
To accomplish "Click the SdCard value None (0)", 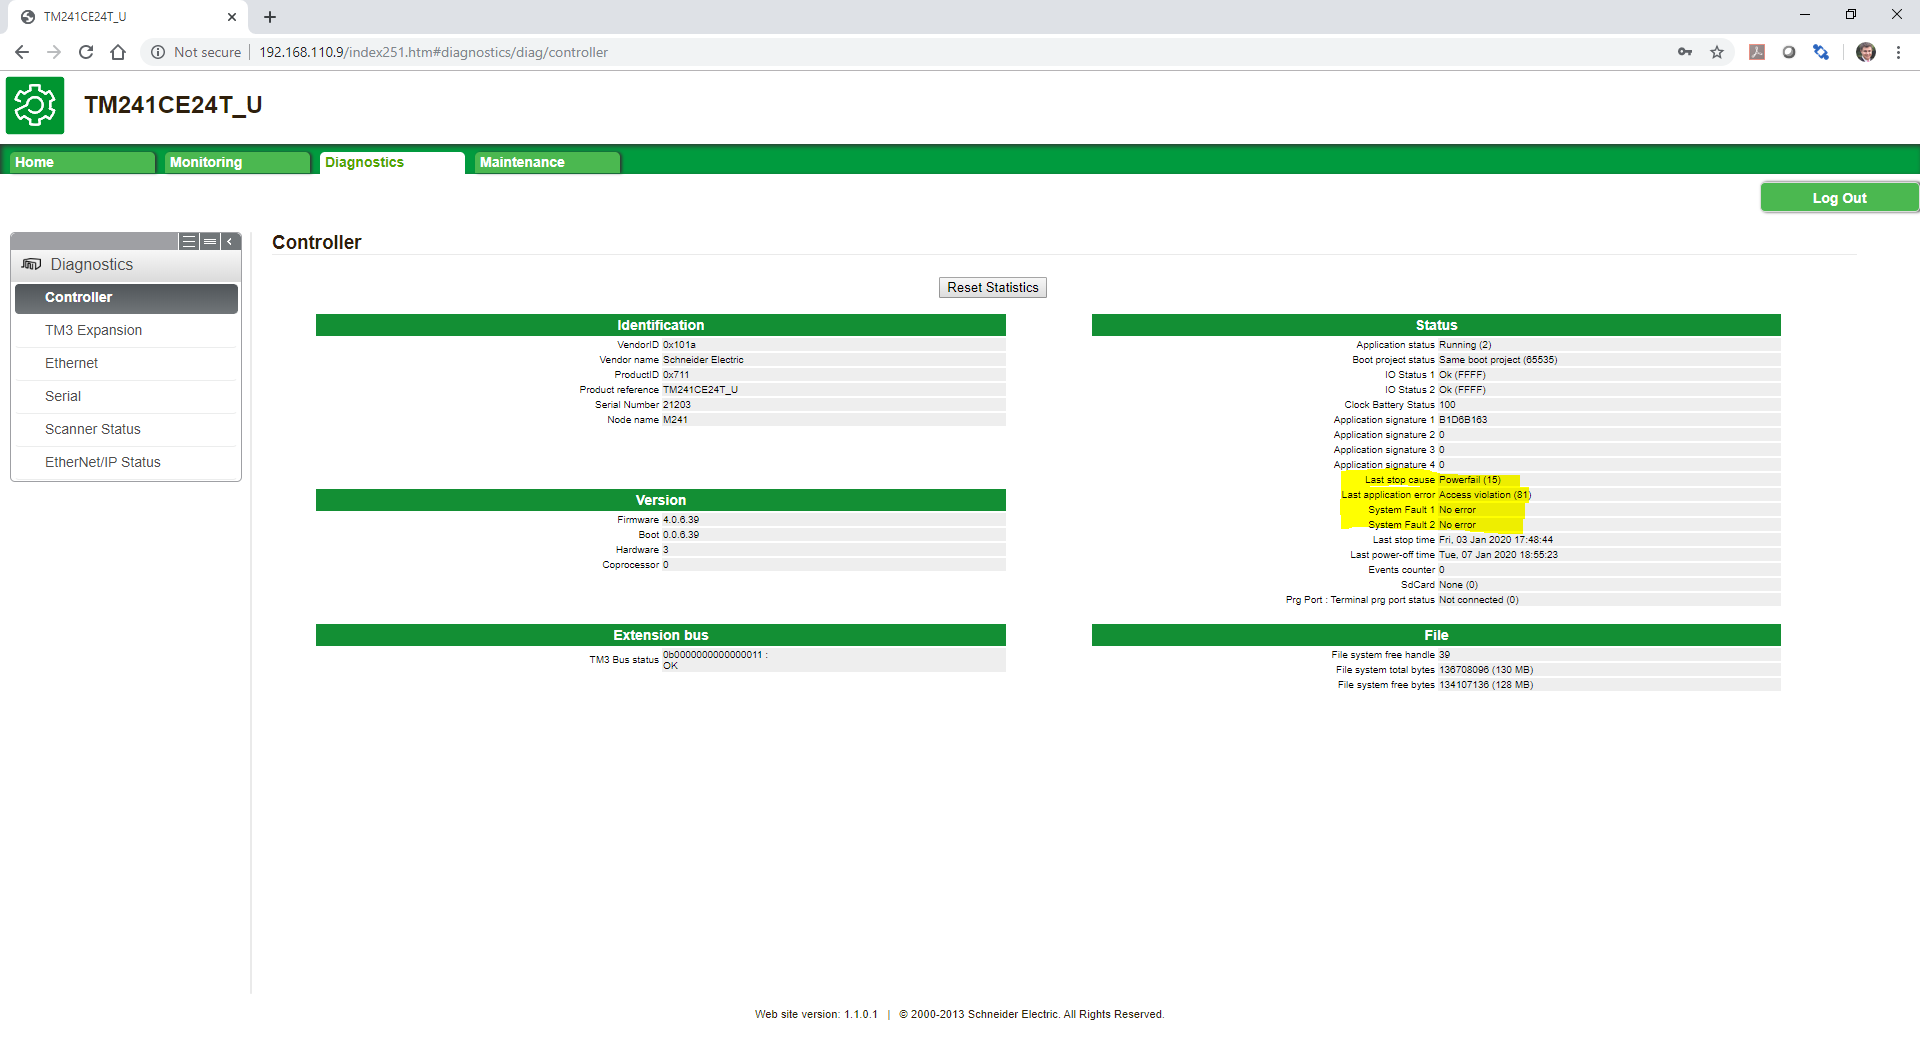I will 1458,585.
